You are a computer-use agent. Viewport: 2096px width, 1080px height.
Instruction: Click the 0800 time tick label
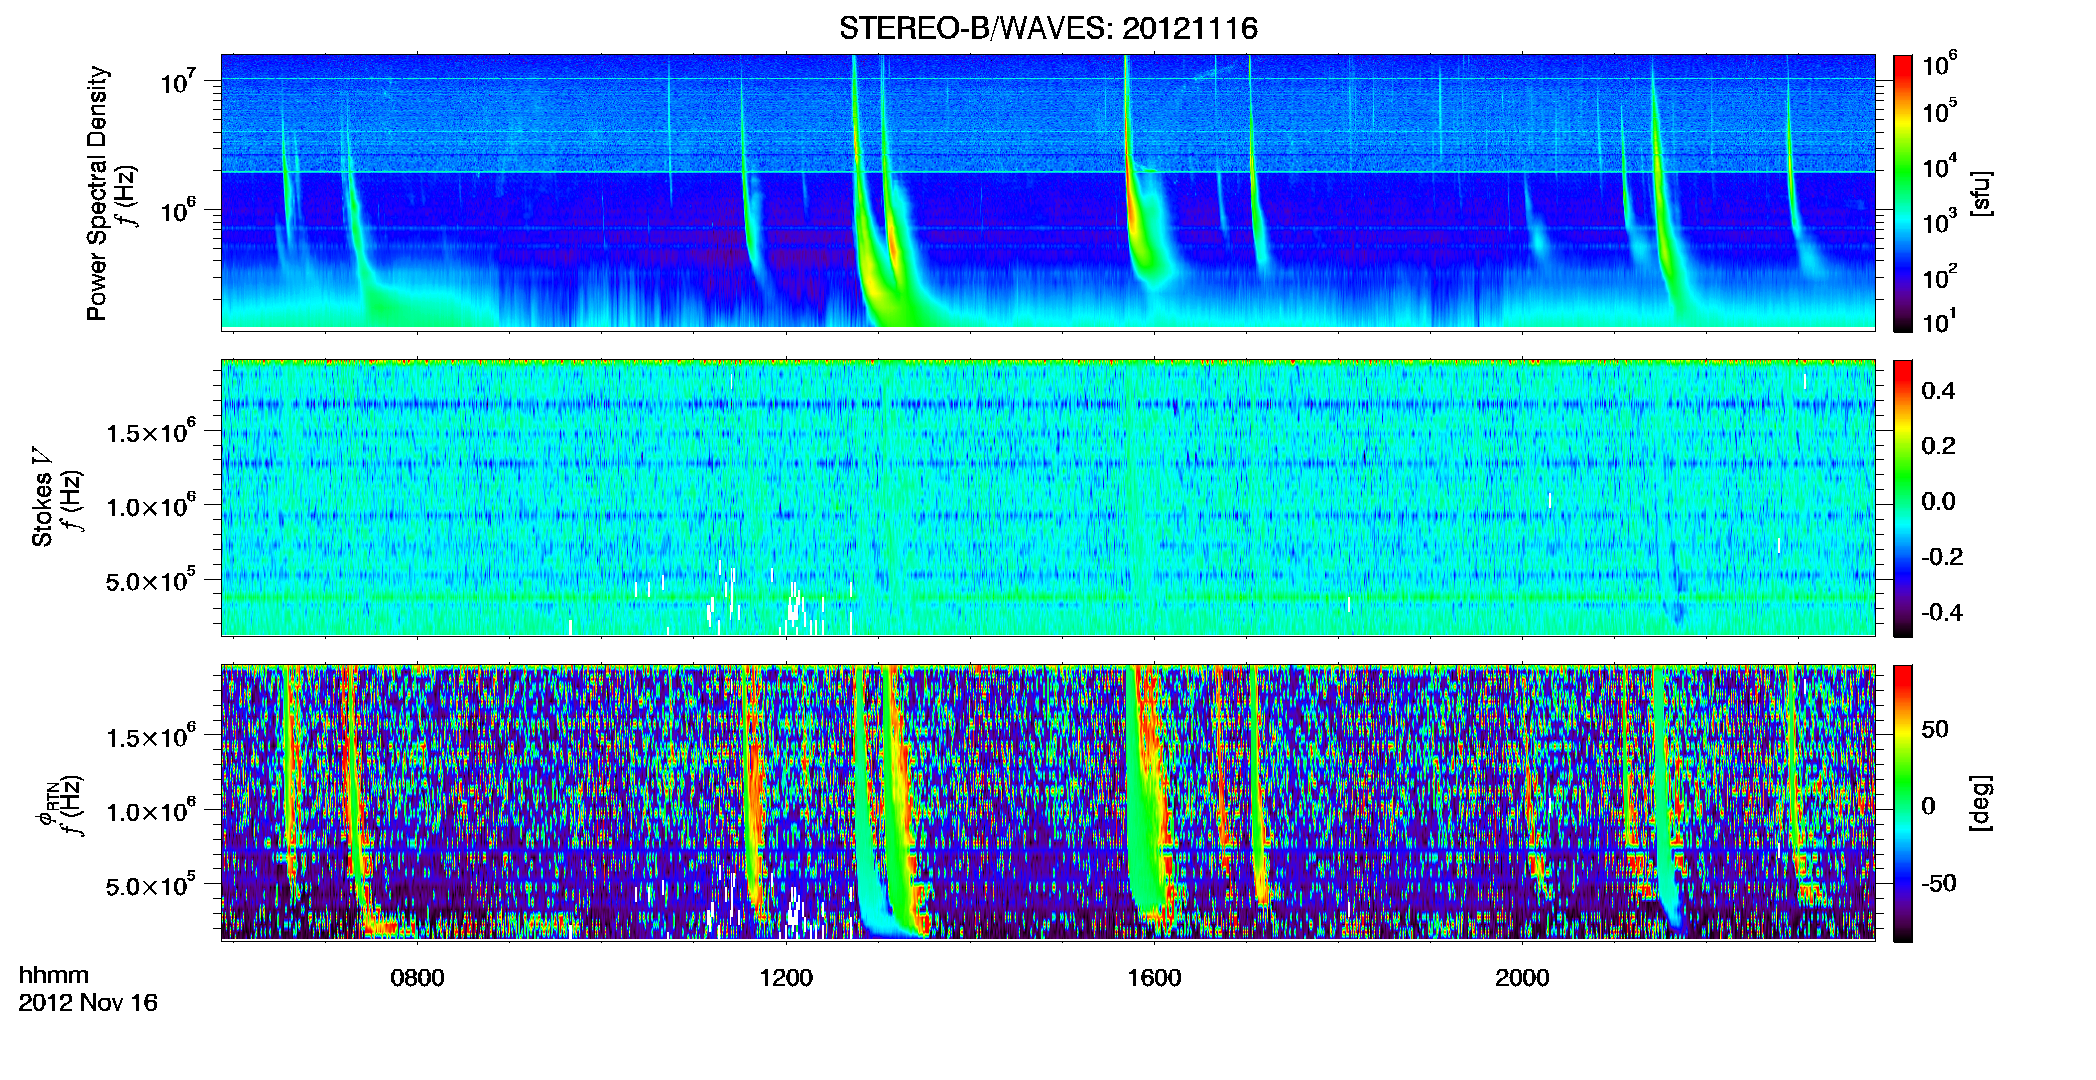417,977
